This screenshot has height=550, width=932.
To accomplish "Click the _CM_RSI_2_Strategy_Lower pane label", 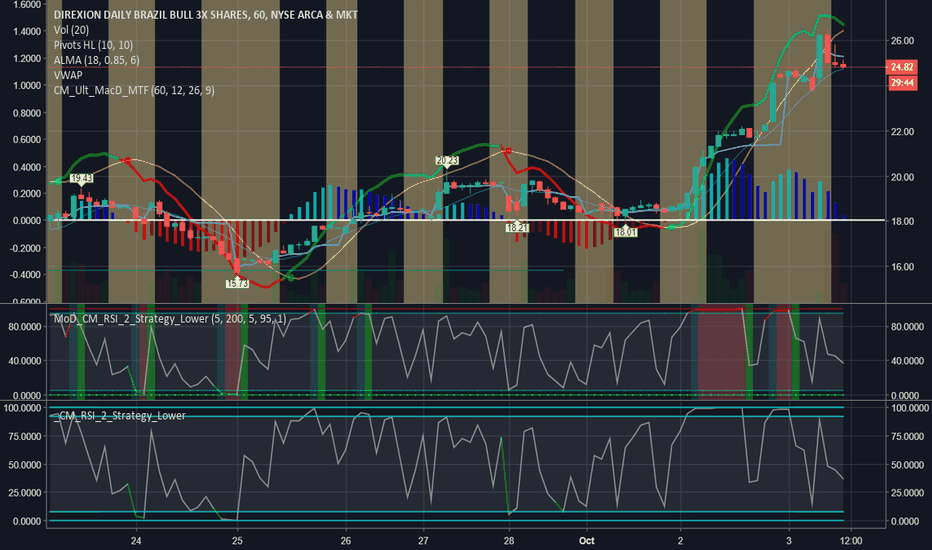I will pyautogui.click(x=119, y=416).
